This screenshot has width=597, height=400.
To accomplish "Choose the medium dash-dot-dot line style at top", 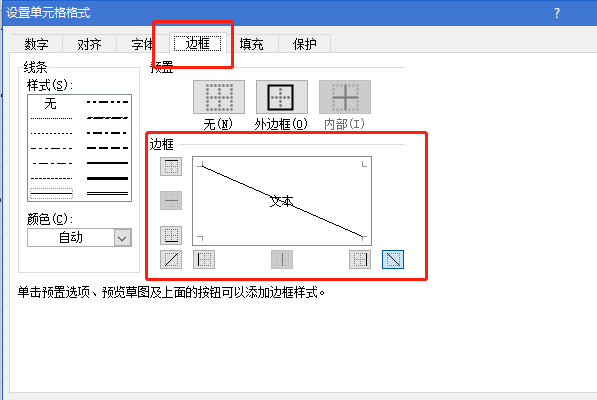I will coord(108,102).
